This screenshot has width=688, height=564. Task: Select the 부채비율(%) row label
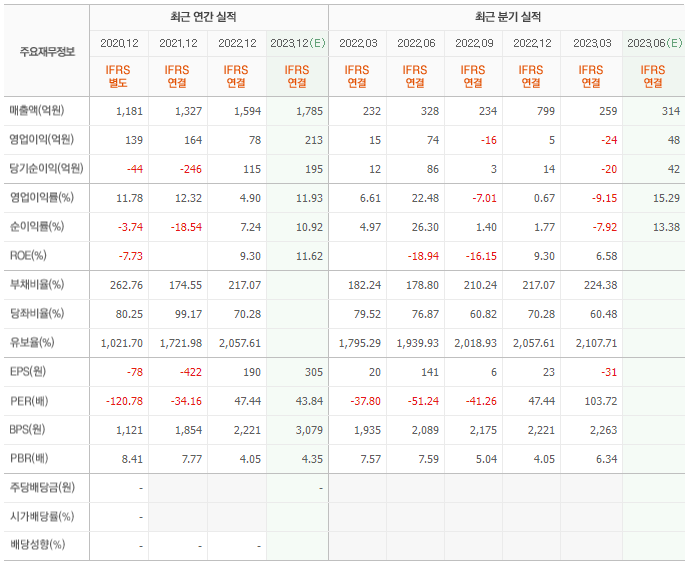(37, 284)
